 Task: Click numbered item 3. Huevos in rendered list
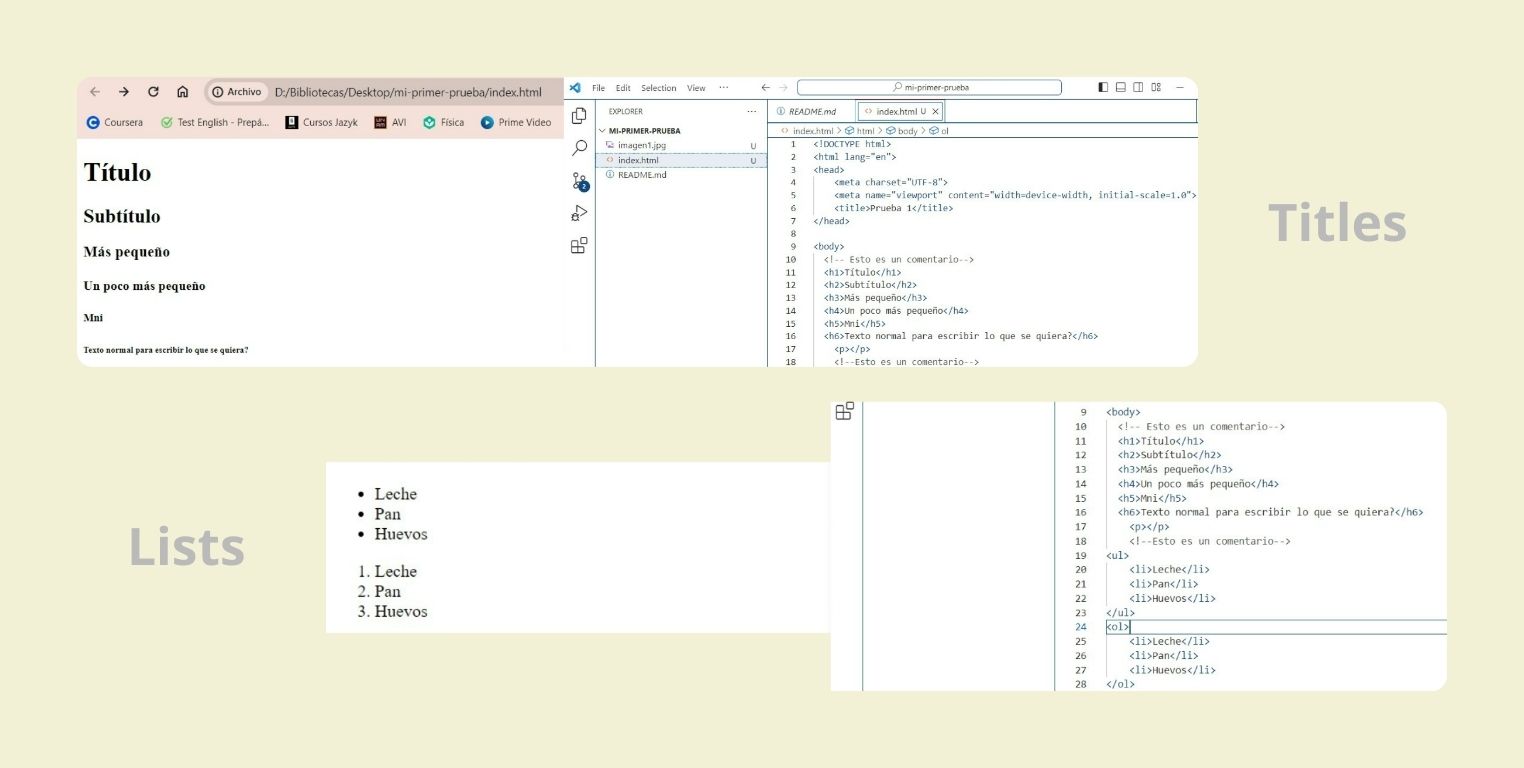point(392,611)
